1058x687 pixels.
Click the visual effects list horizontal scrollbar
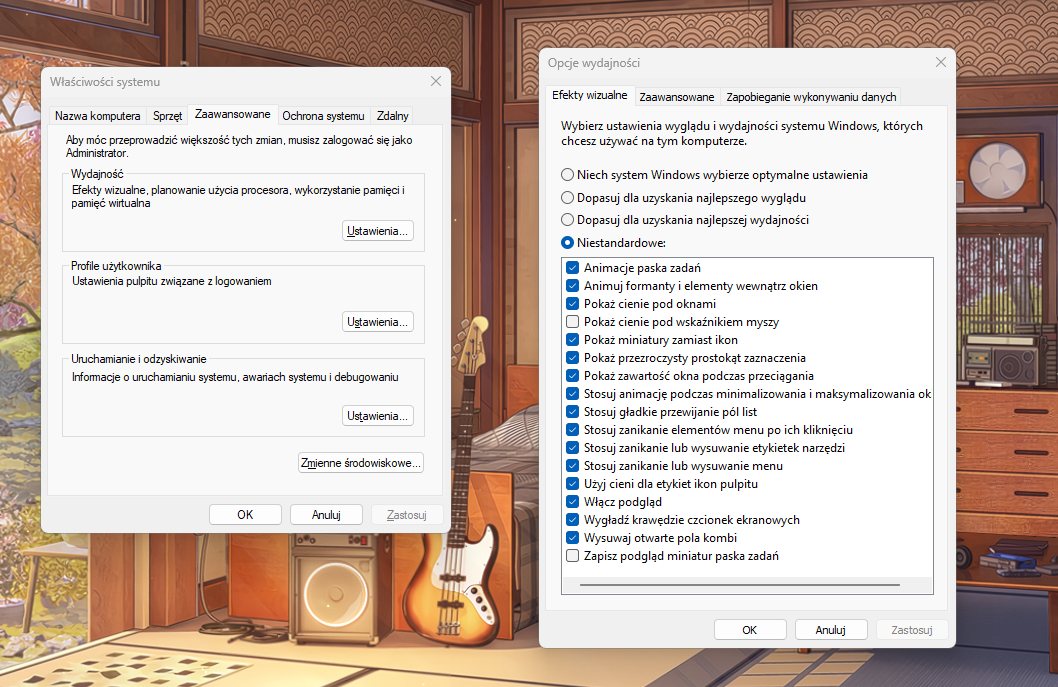click(740, 585)
